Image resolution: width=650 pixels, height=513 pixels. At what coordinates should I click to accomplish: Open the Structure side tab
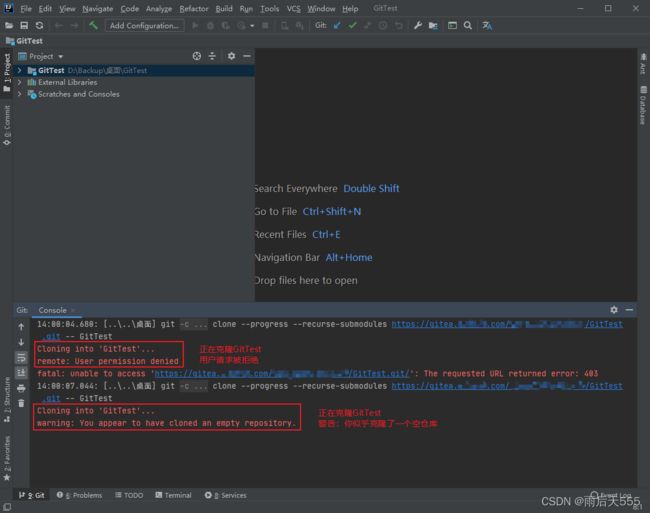[x=7, y=400]
